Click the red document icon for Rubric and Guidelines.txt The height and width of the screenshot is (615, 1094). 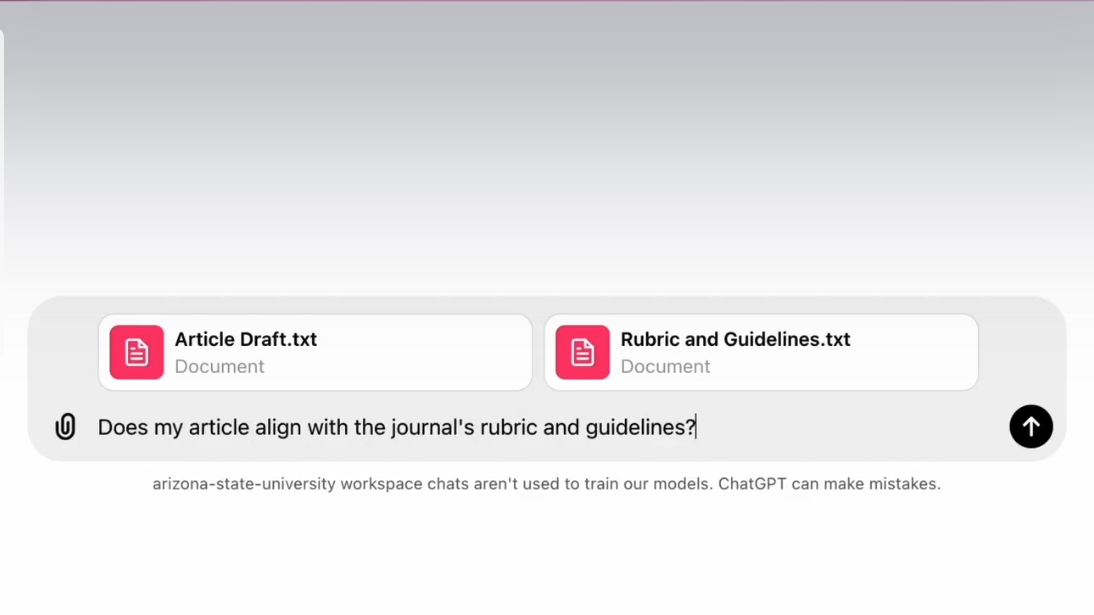click(x=582, y=352)
